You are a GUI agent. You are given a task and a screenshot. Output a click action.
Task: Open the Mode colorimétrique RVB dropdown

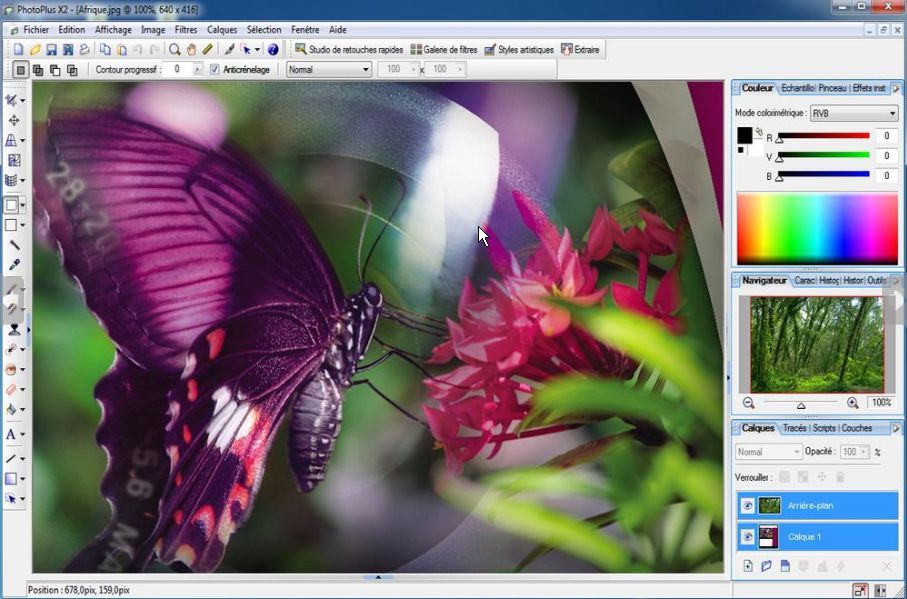pos(853,113)
